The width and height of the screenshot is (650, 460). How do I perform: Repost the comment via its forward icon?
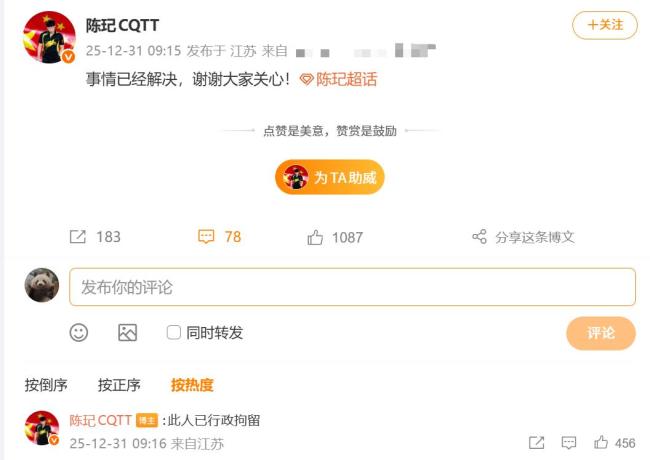[x=536, y=443]
